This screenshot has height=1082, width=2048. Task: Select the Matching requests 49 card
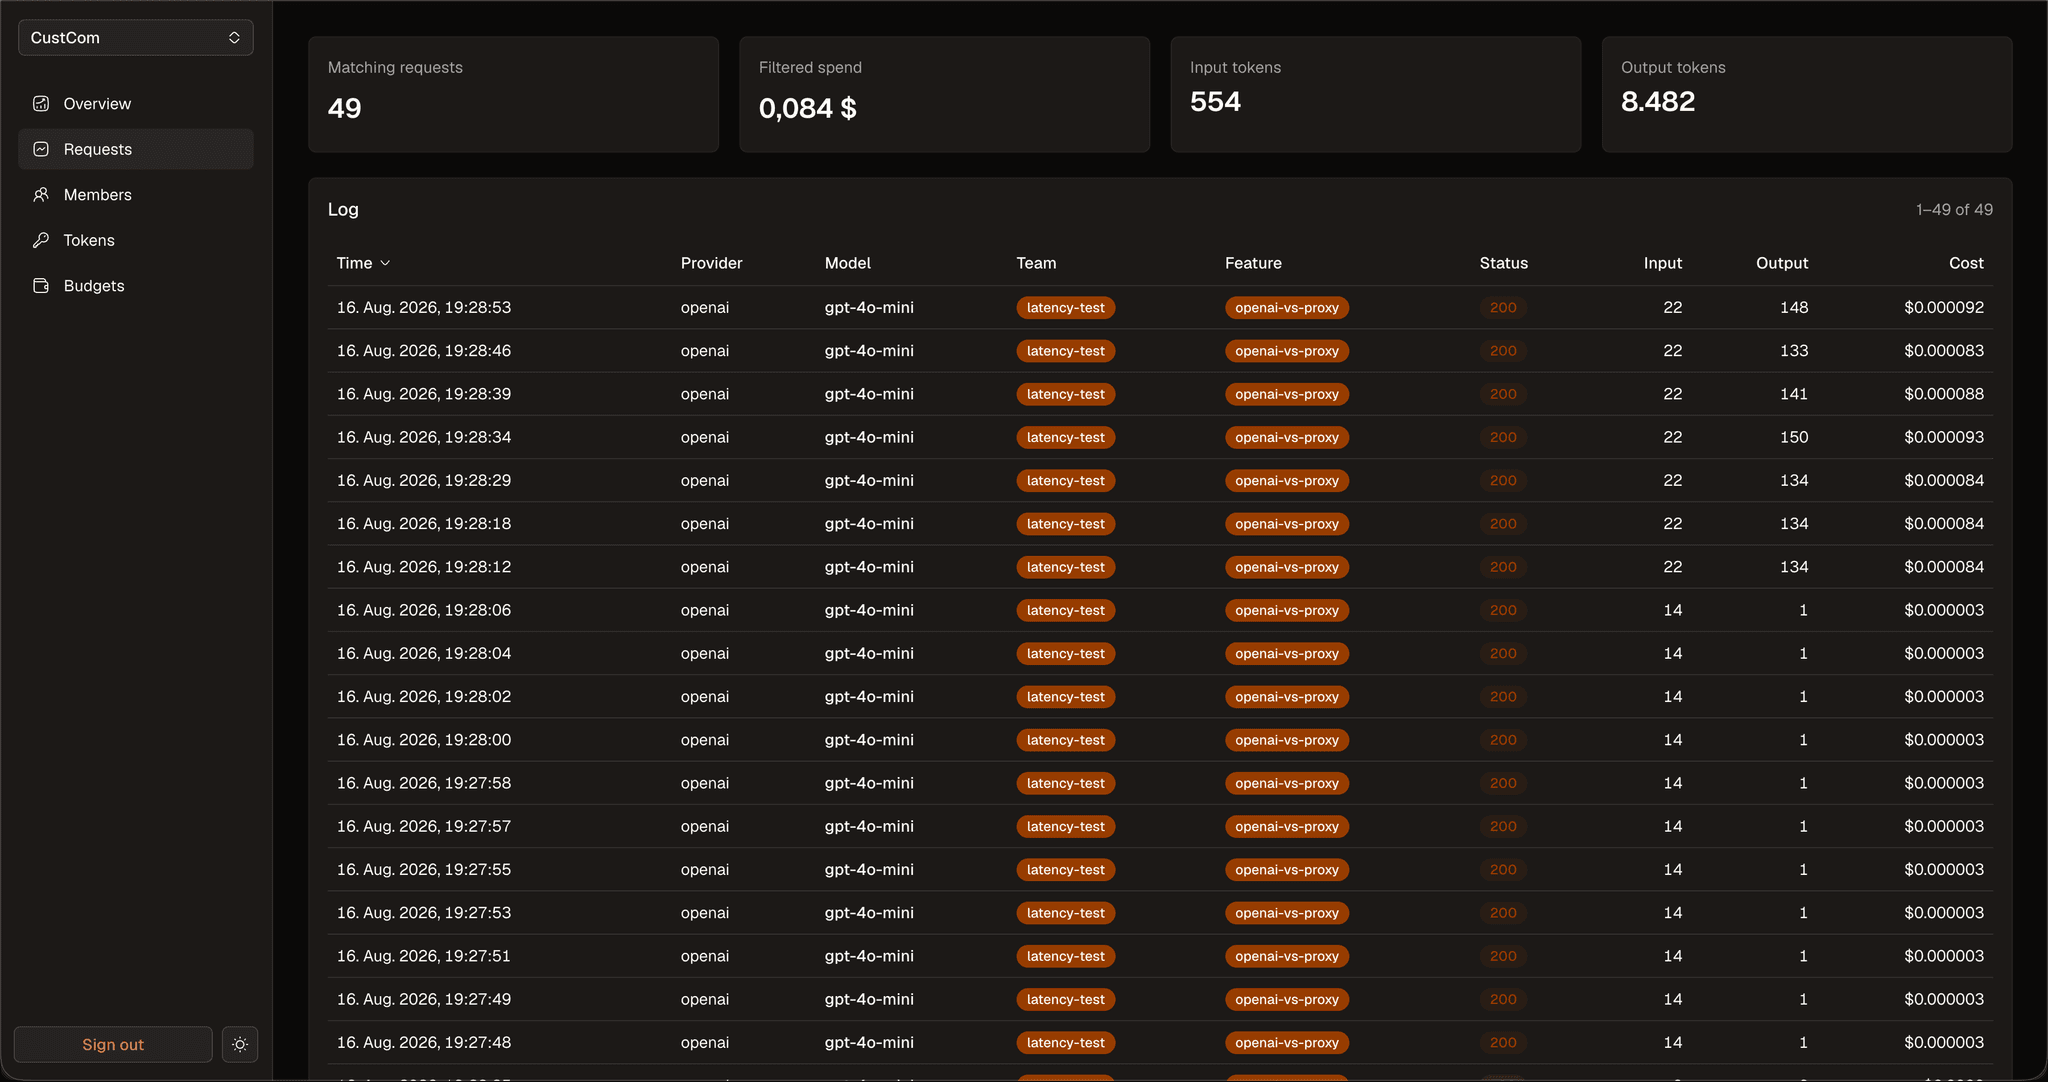click(513, 95)
